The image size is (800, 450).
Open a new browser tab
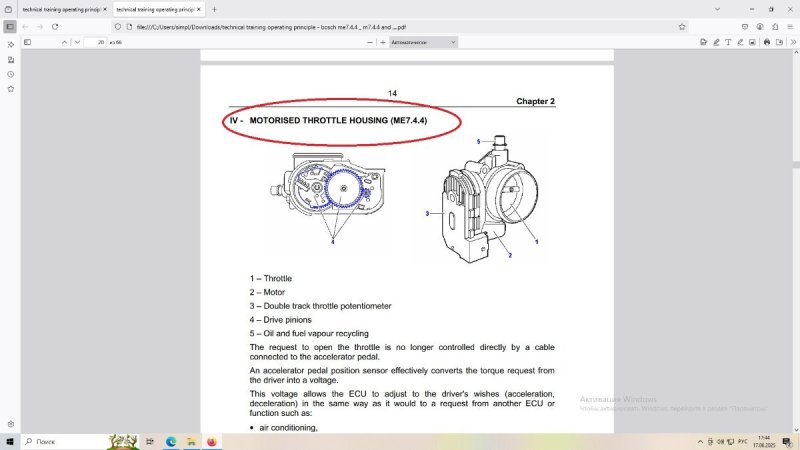(x=214, y=9)
